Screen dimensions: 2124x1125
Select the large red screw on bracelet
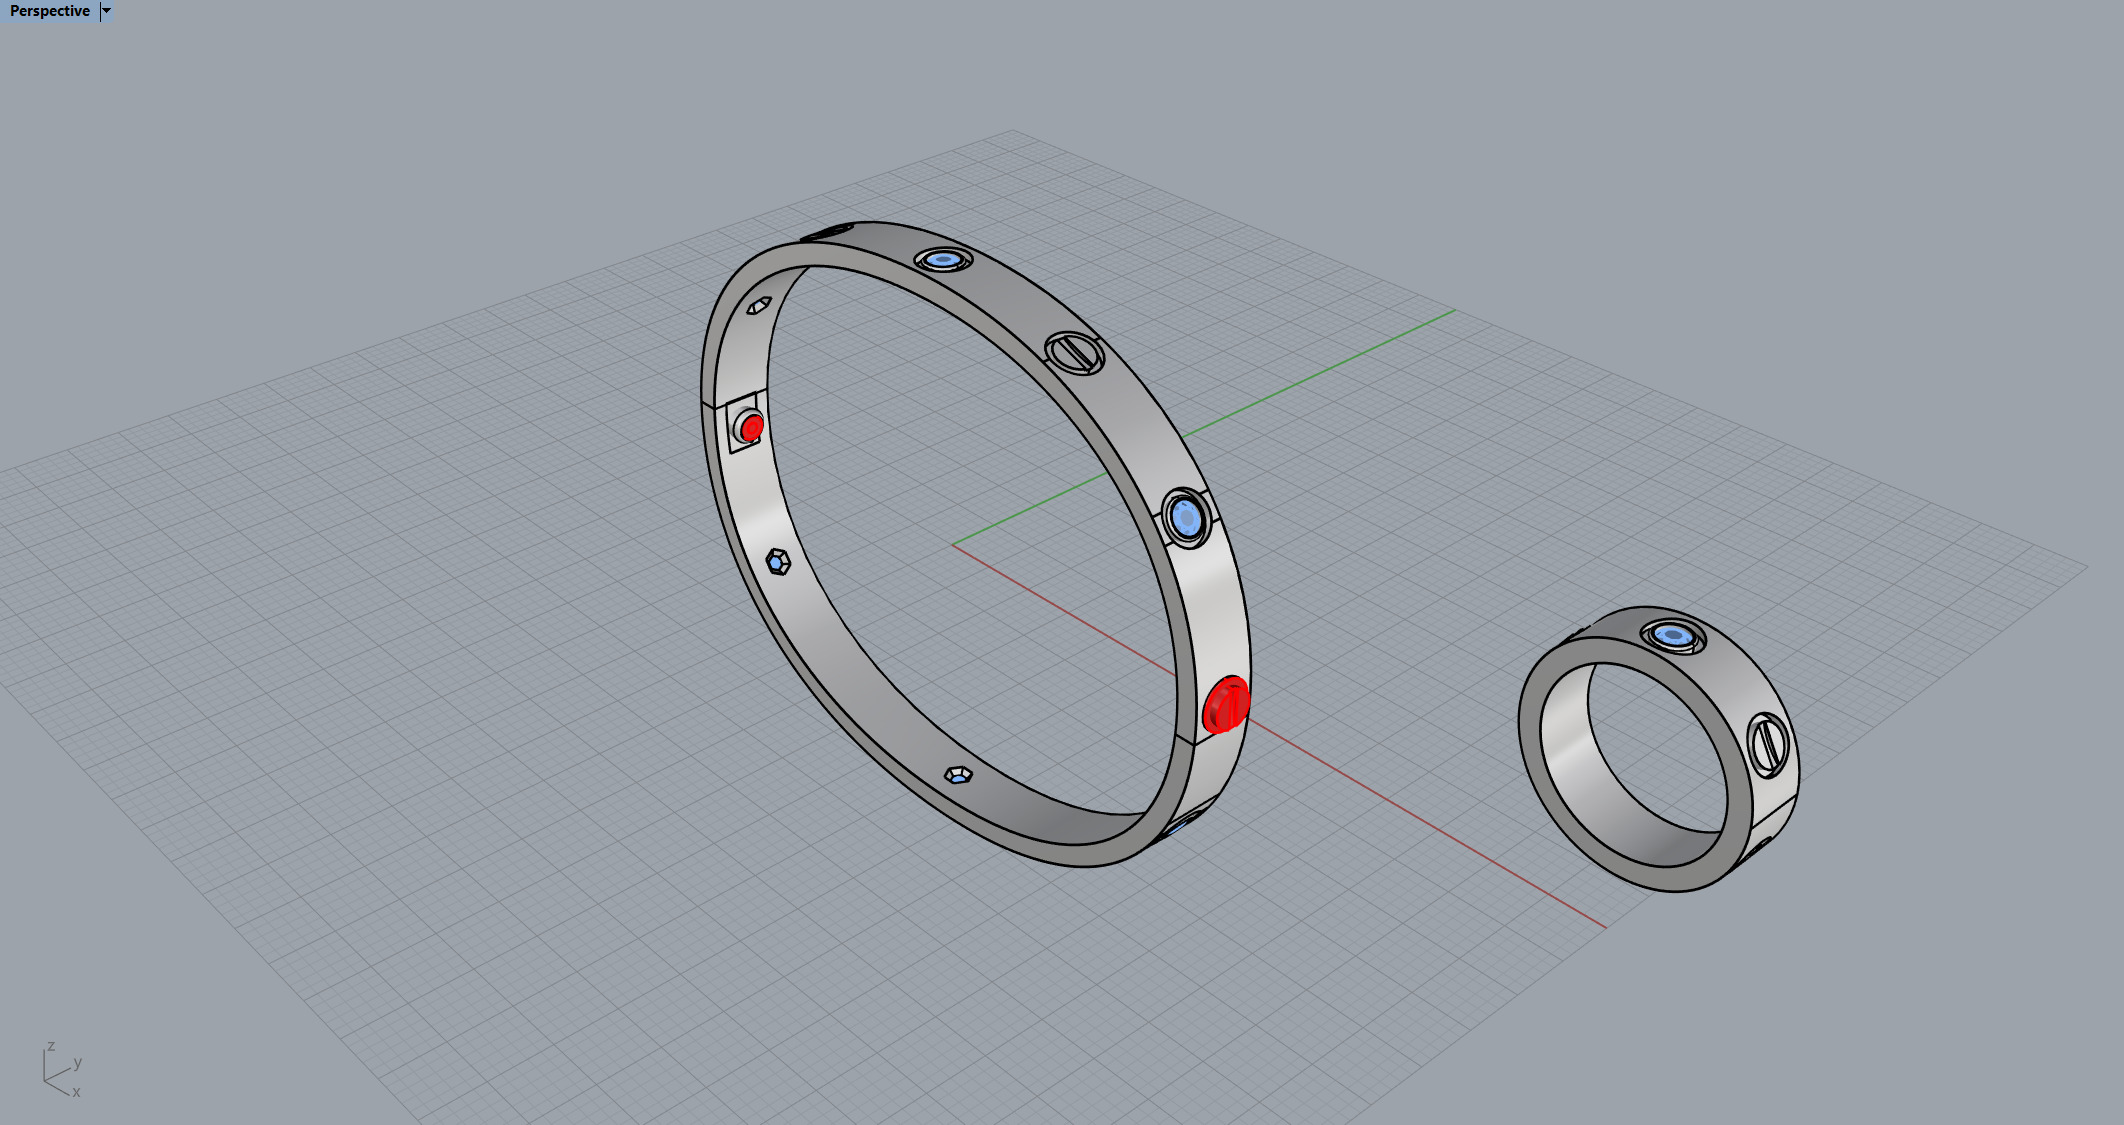[x=1226, y=704]
